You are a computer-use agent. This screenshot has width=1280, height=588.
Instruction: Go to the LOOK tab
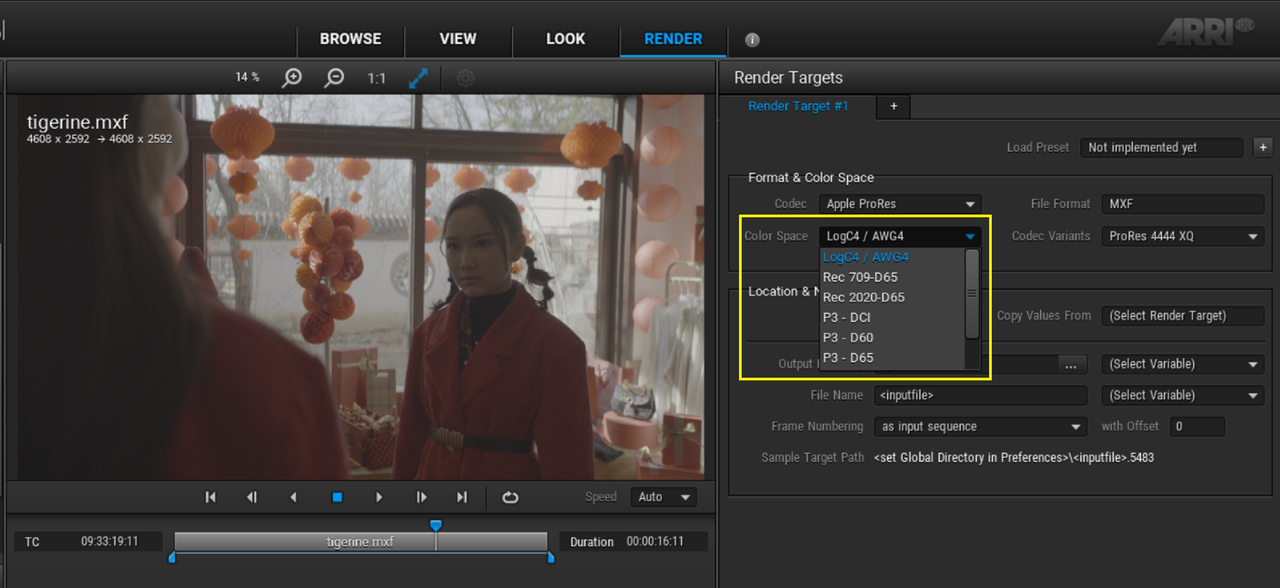[x=565, y=39]
